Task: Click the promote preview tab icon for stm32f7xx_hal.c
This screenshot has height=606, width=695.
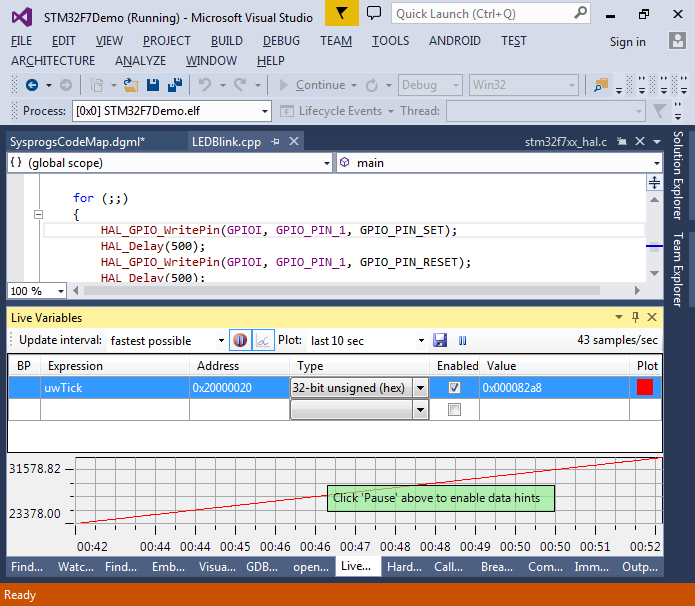Action: click(x=622, y=141)
